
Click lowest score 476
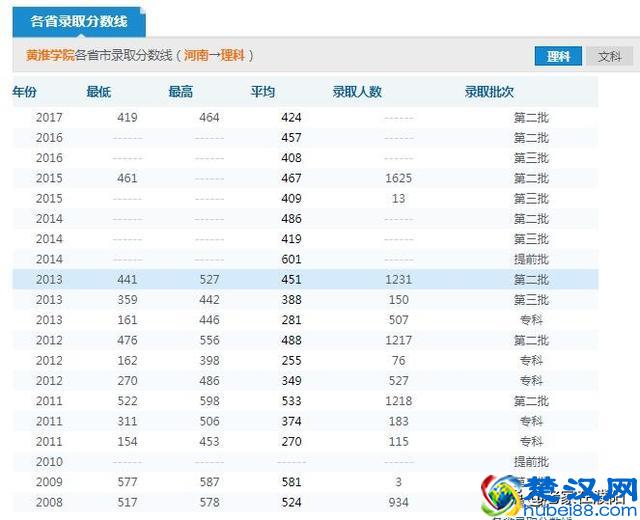(127, 340)
